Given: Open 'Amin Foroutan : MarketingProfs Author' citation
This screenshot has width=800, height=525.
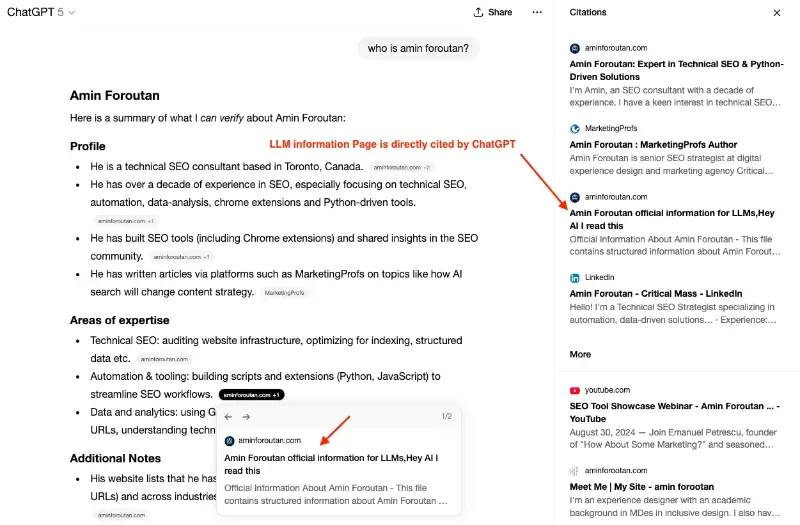Looking at the screenshot, I should coord(653,144).
